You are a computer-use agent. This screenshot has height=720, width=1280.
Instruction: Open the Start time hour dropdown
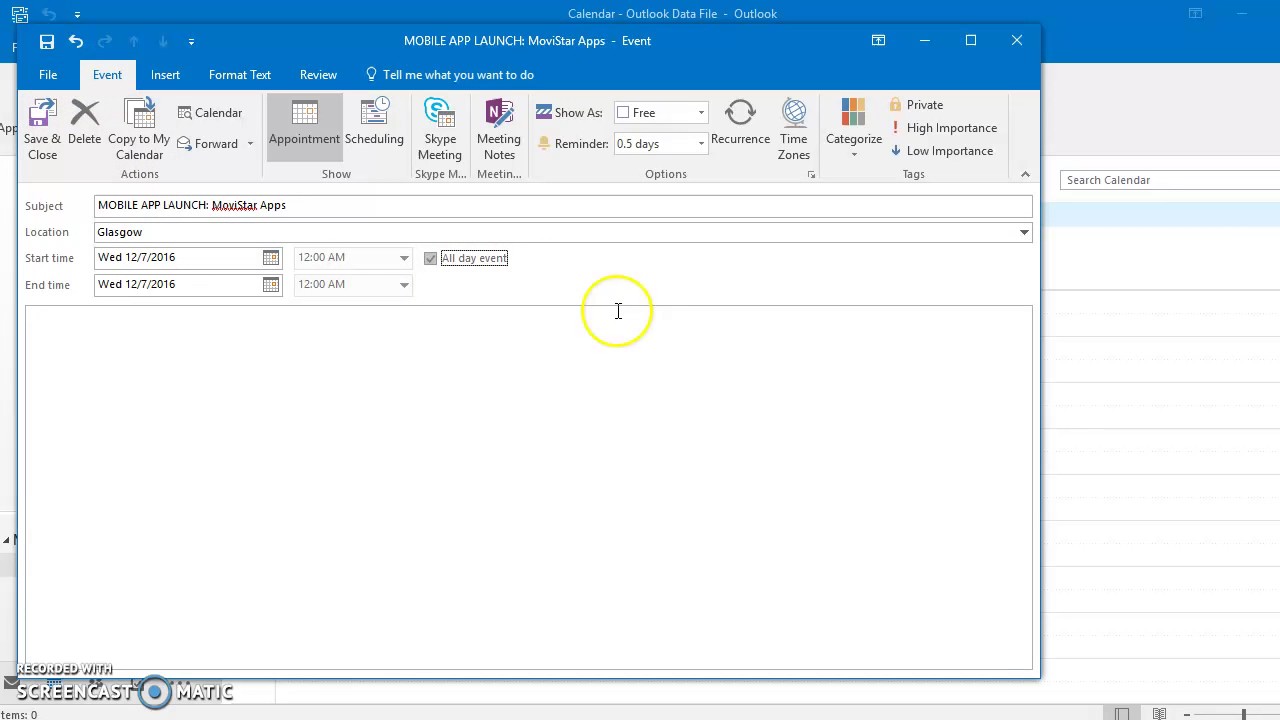click(404, 258)
